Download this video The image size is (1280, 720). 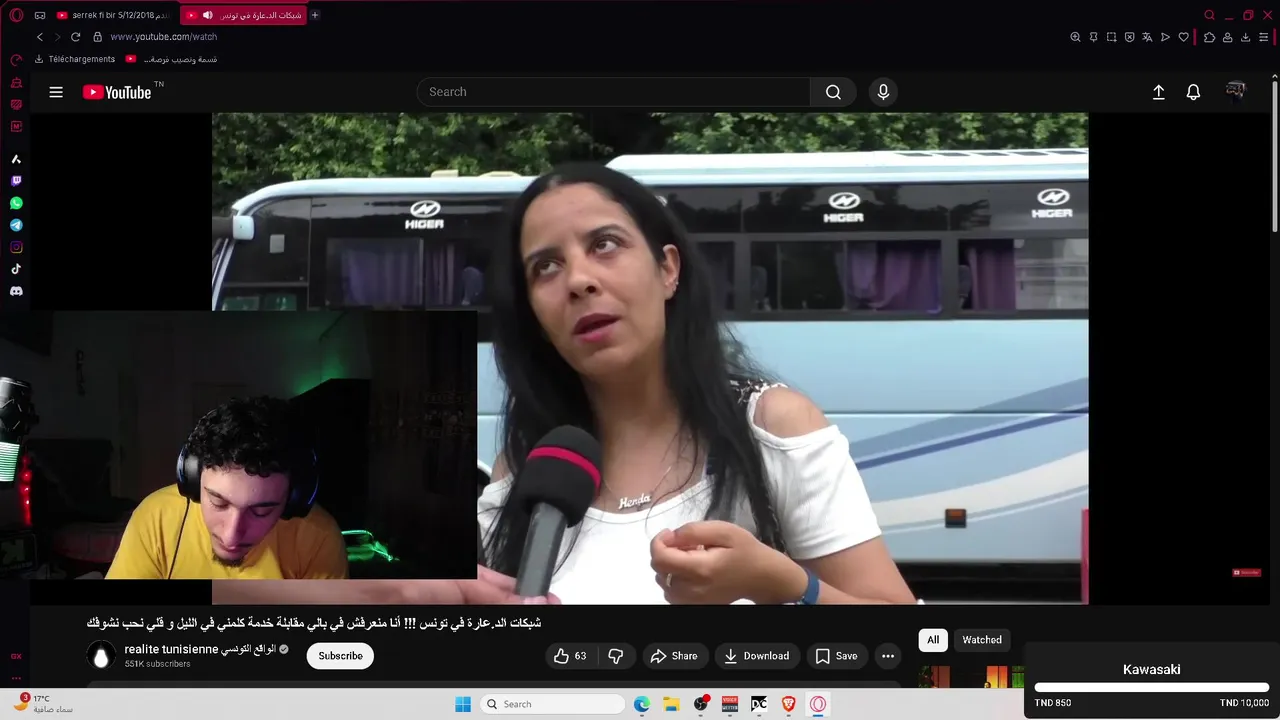pyautogui.click(x=757, y=656)
